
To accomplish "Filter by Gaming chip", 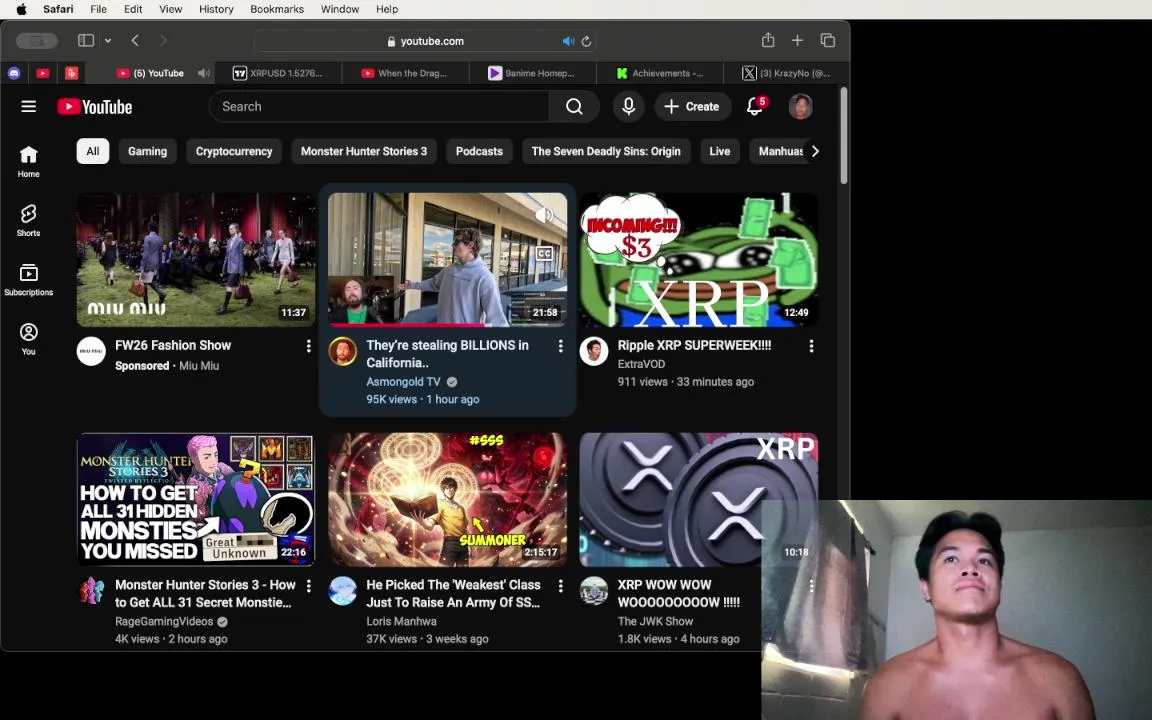I will [148, 151].
